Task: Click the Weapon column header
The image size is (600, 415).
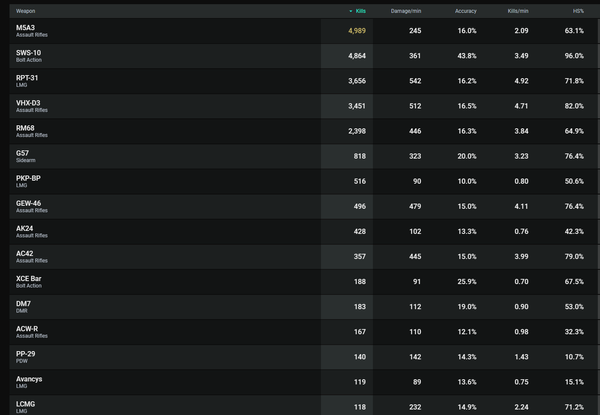Action: pos(26,11)
